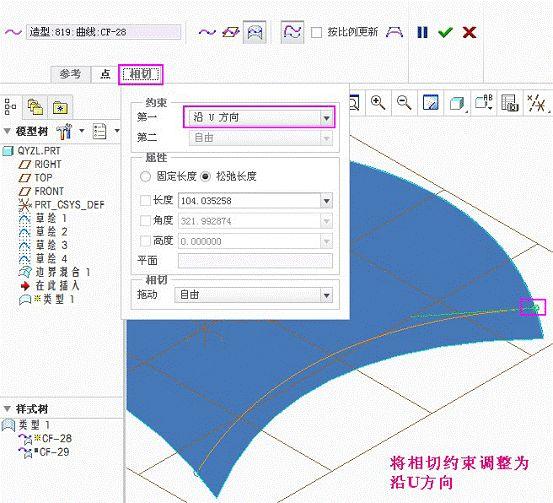The image size is (553, 503).
Task: Select curve CF-29 in the style tree
Action: (x=44, y=452)
